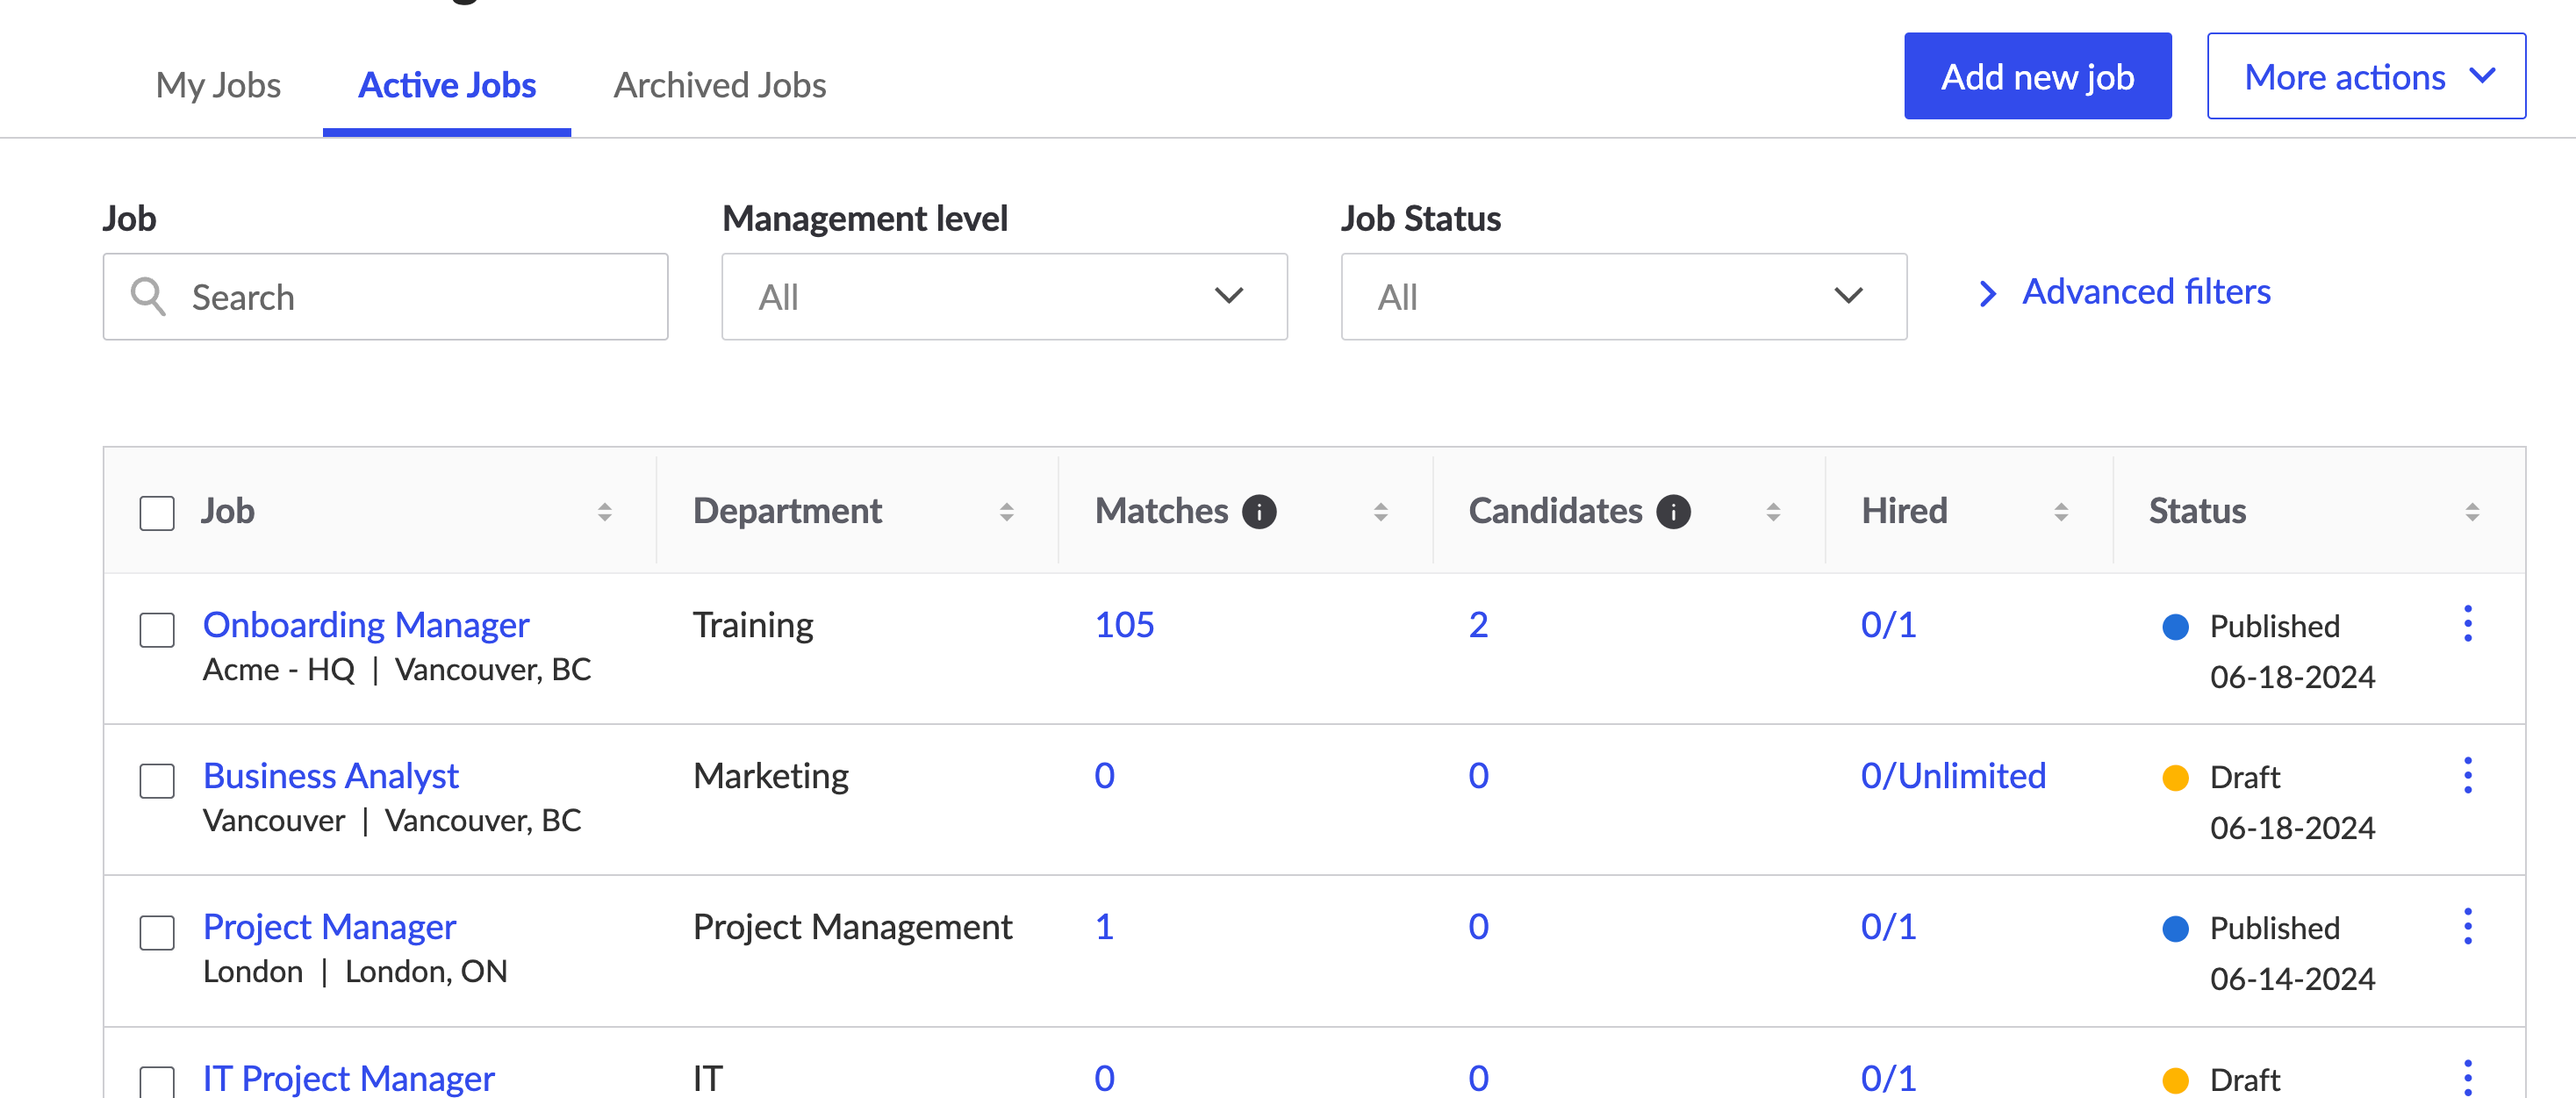The image size is (2576, 1098).
Task: Check the Business Analyst row checkbox
Action: pos(157,781)
